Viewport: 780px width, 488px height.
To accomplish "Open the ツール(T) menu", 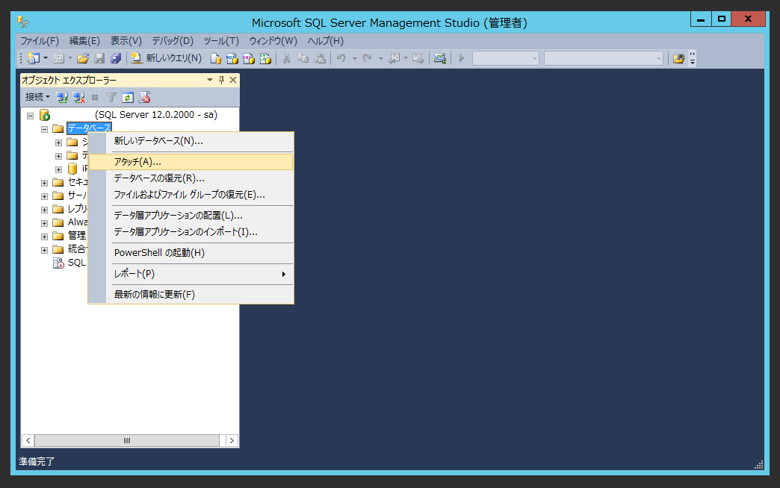I will (221, 41).
